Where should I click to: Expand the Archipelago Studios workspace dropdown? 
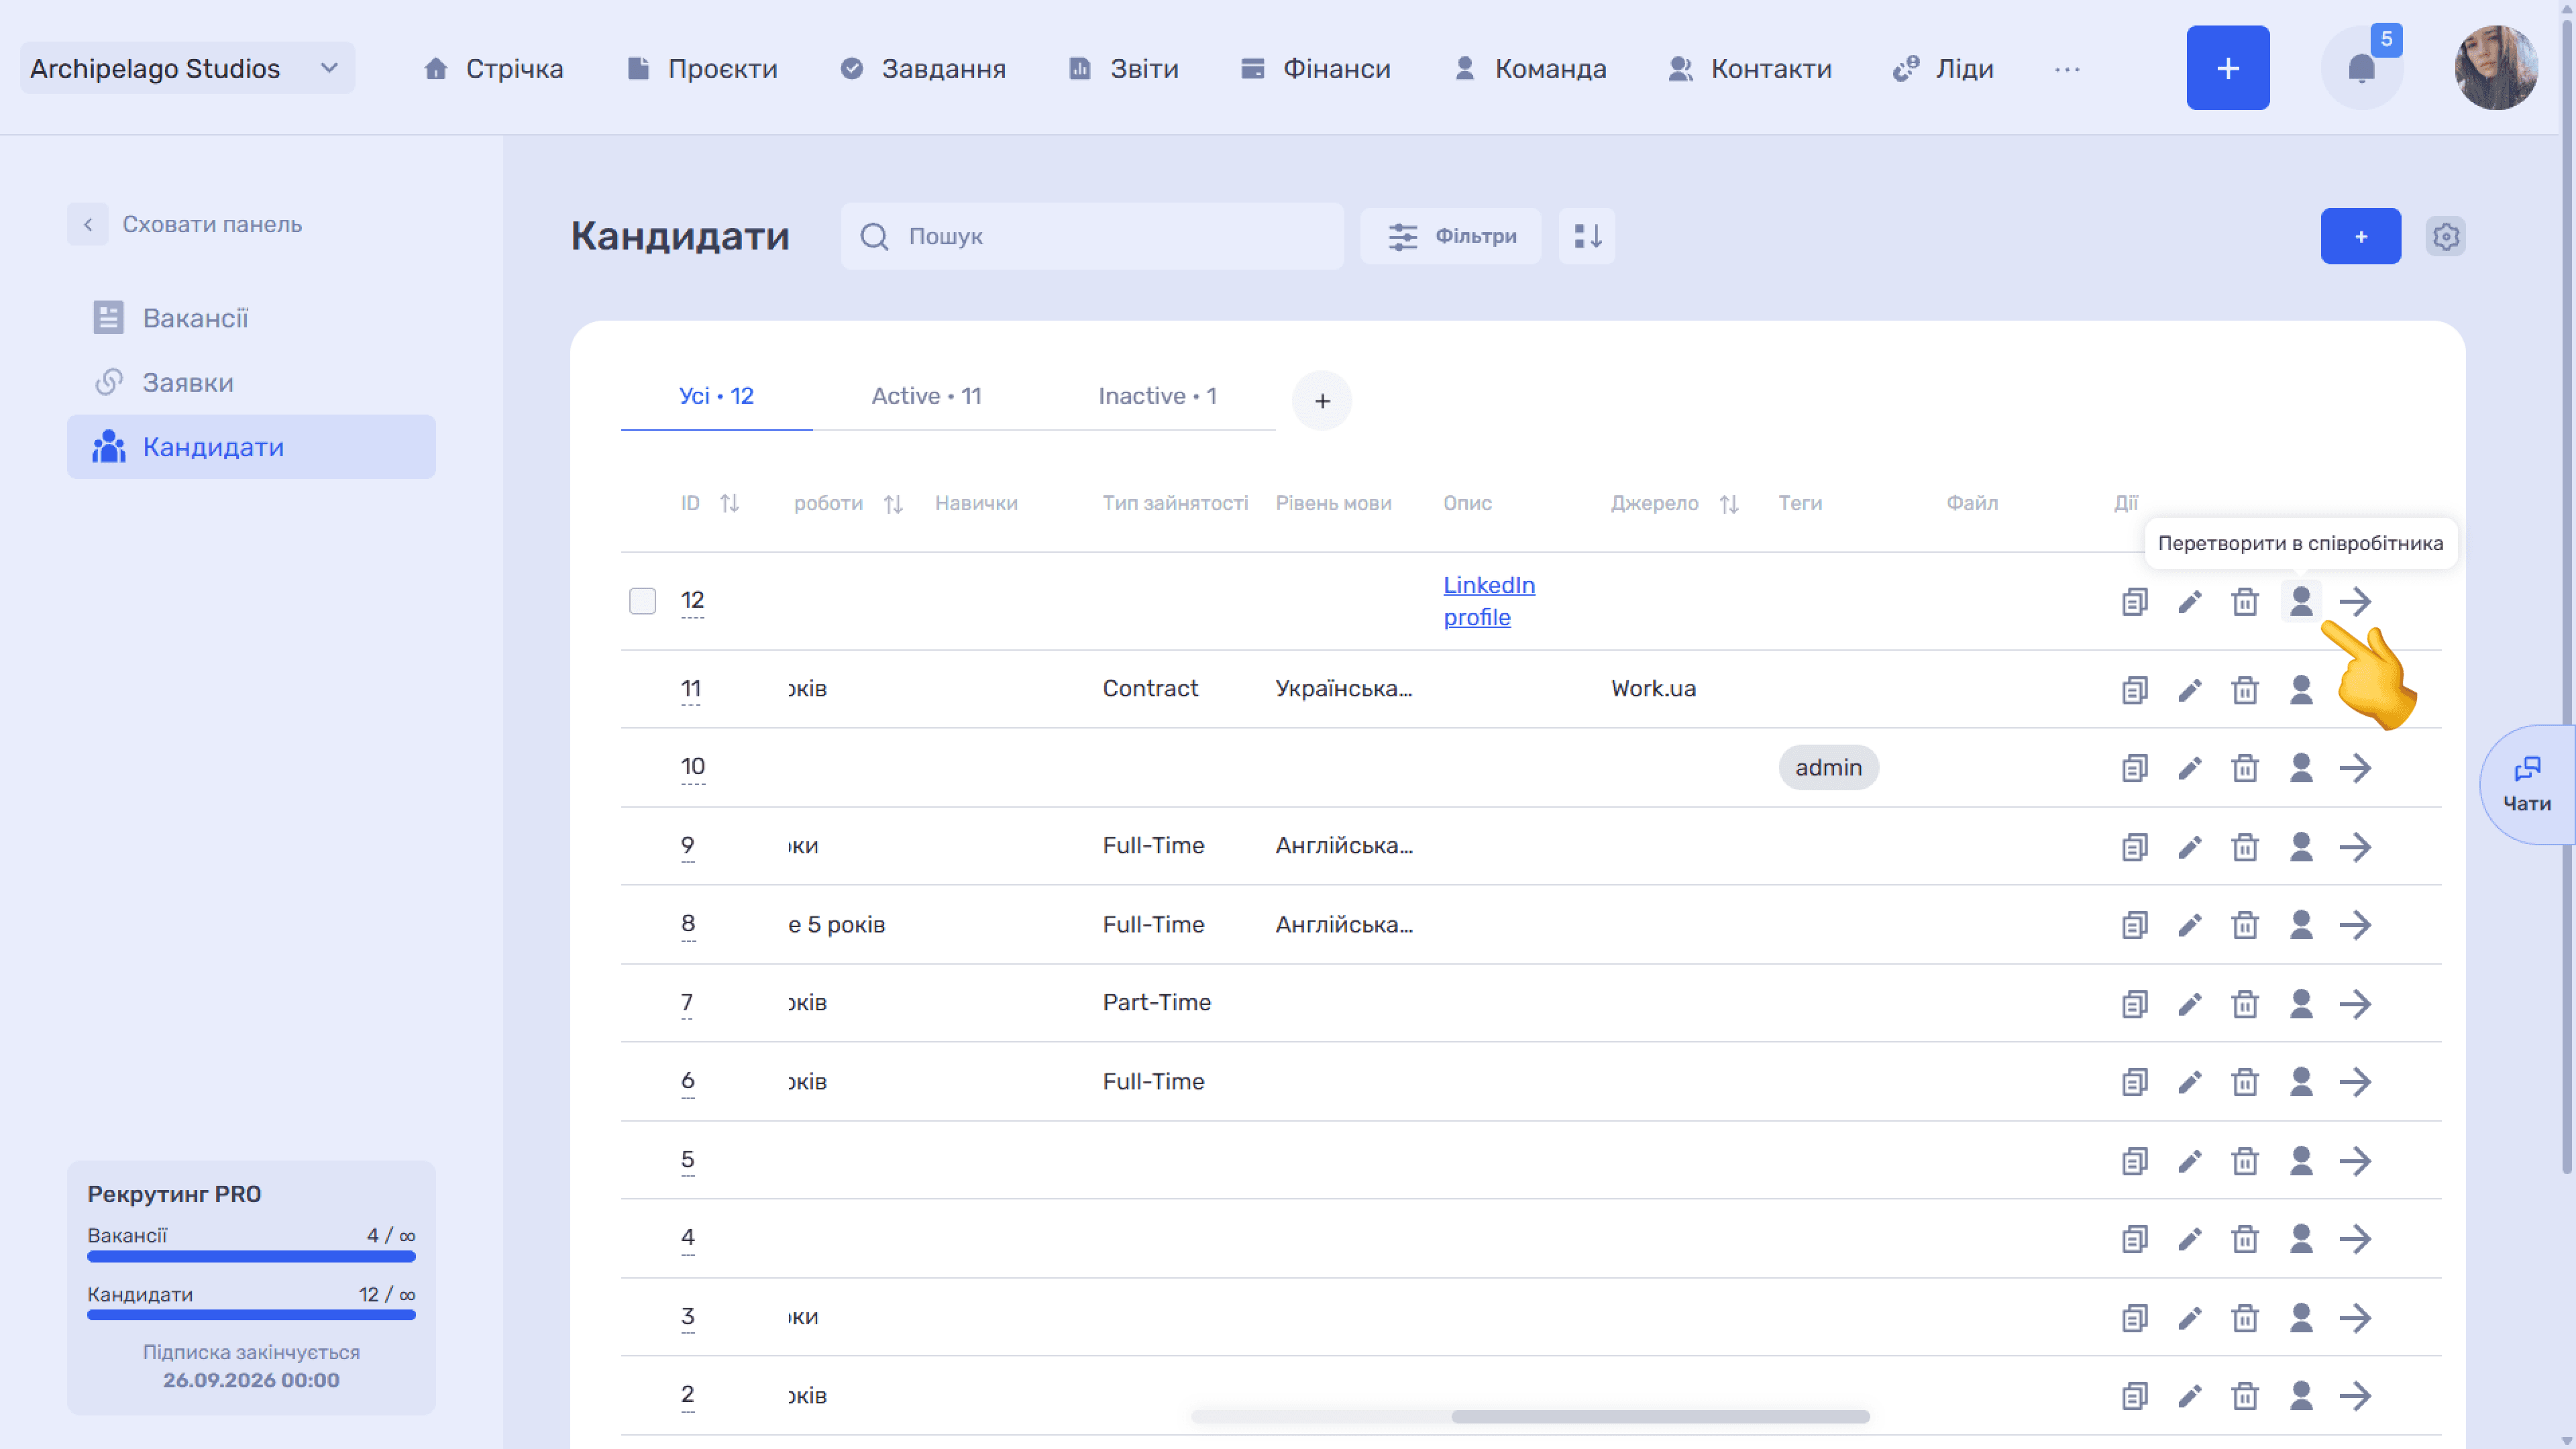[x=187, y=68]
